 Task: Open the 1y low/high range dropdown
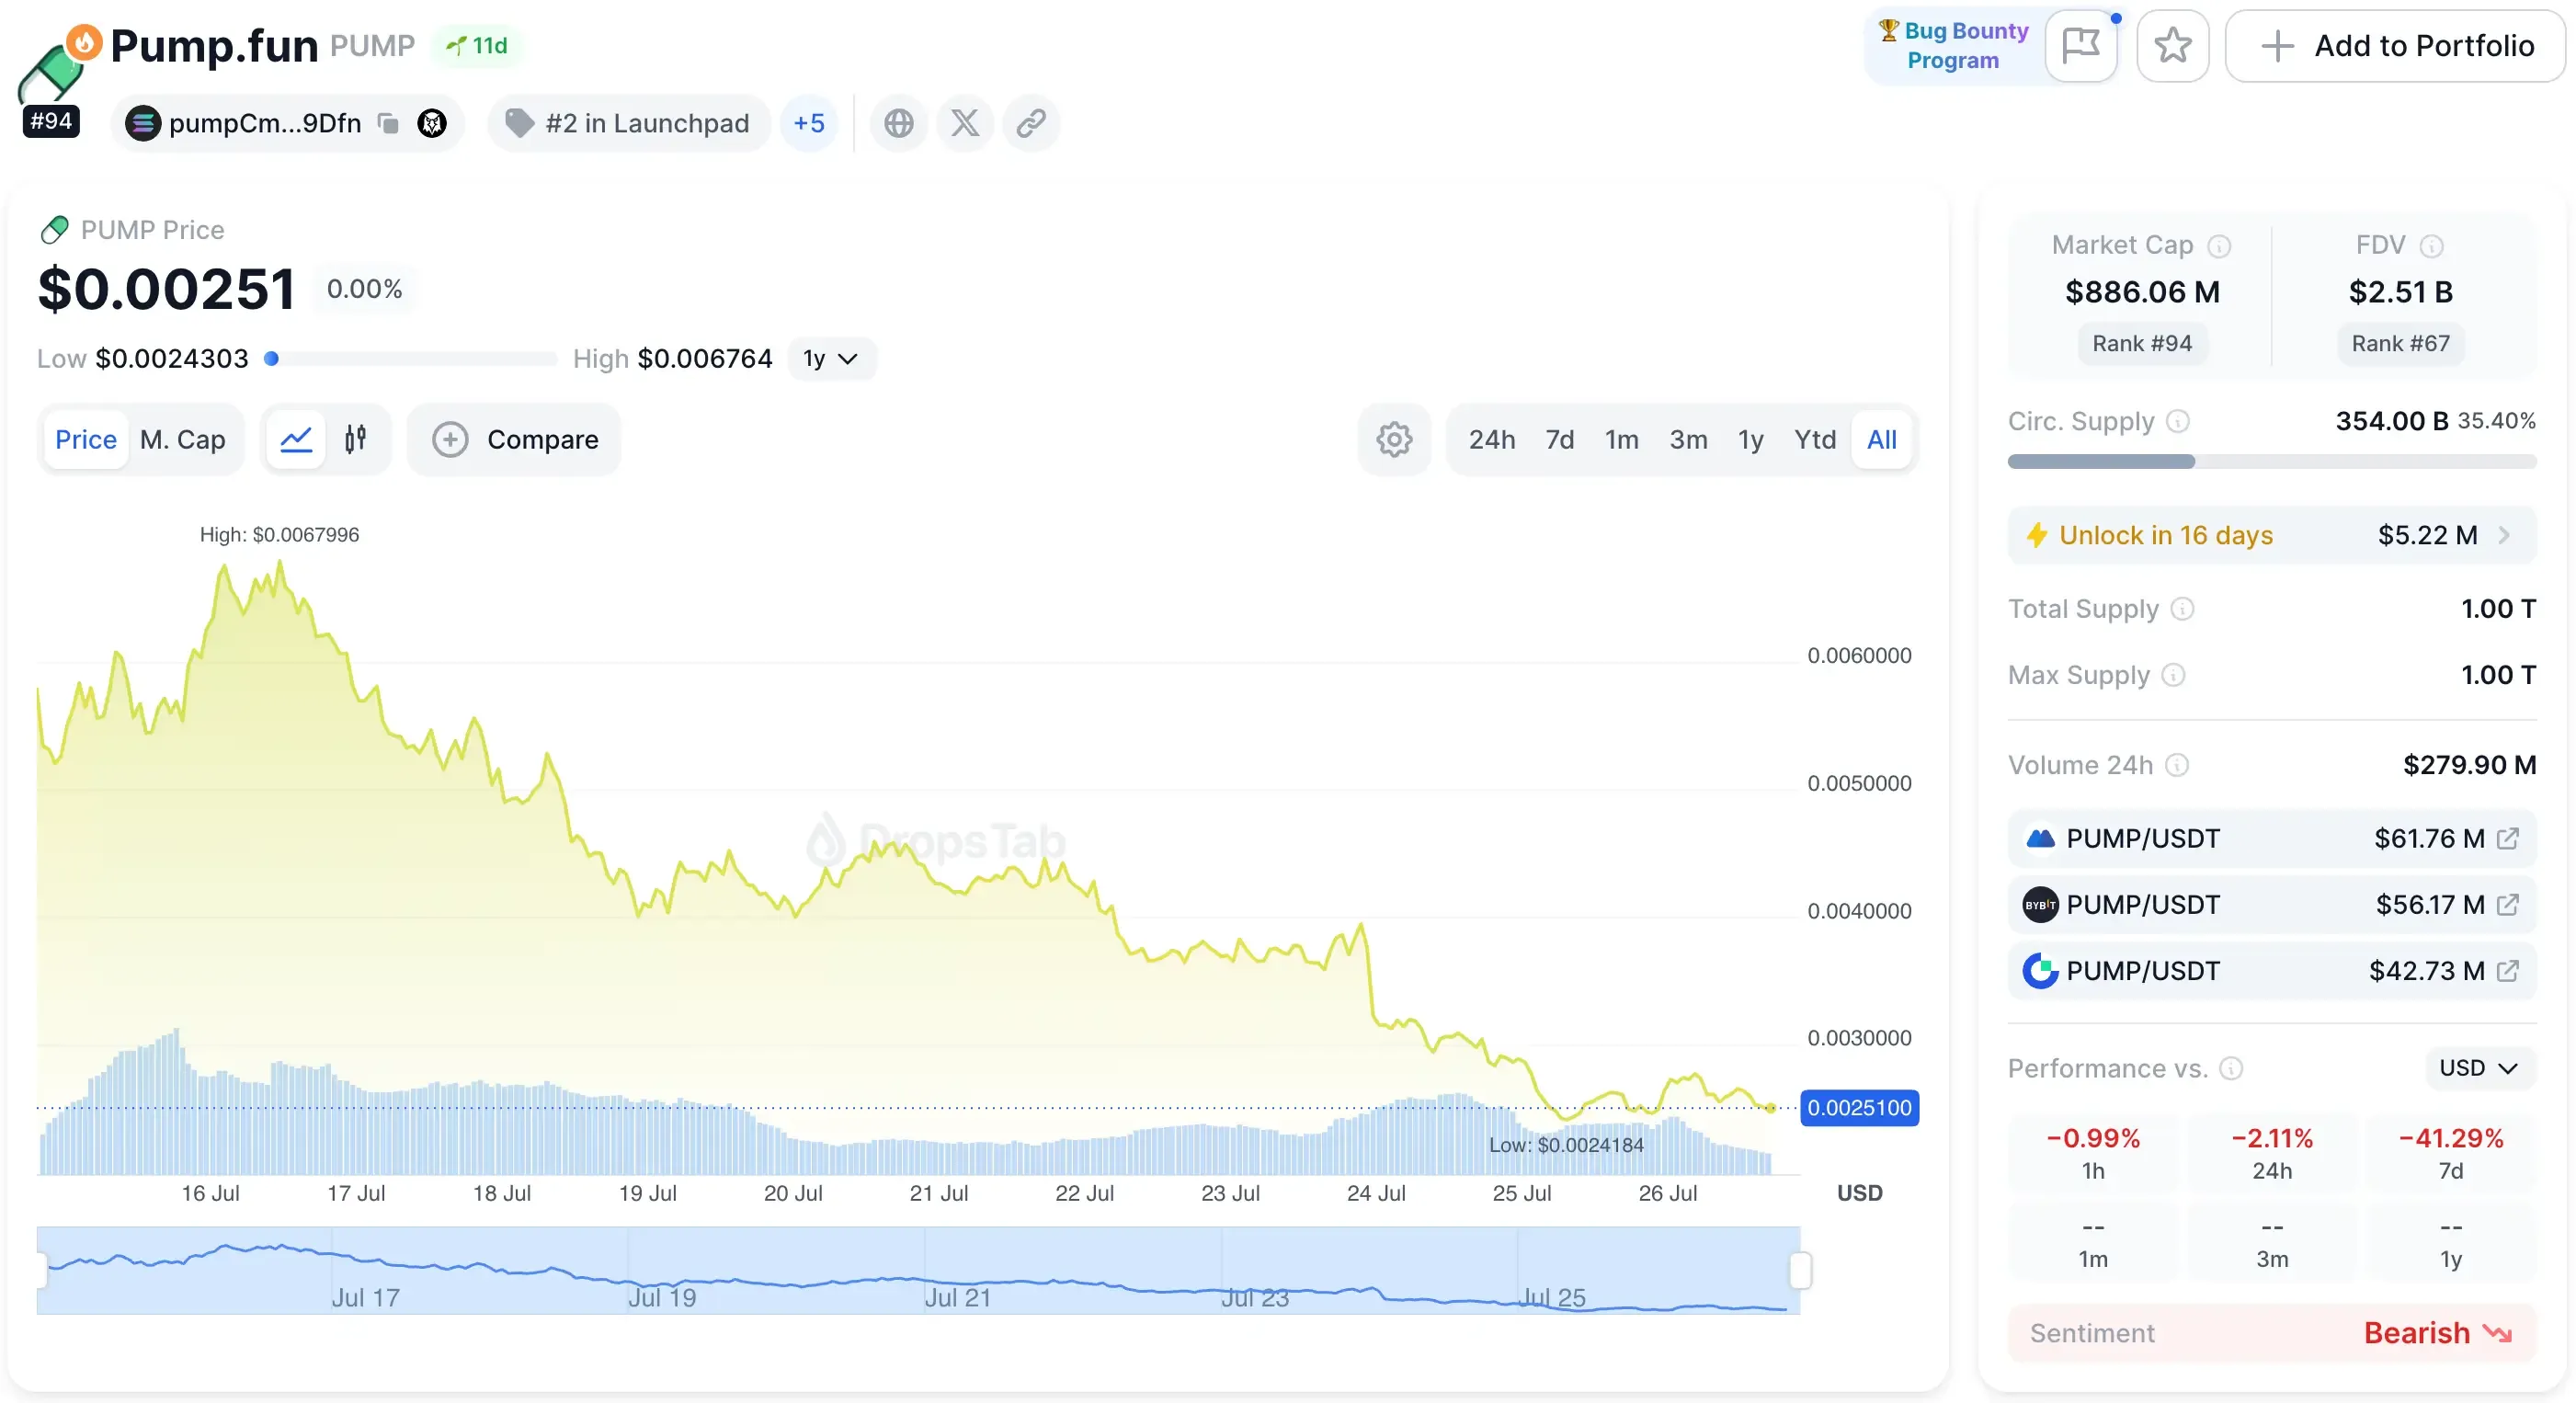pos(830,359)
